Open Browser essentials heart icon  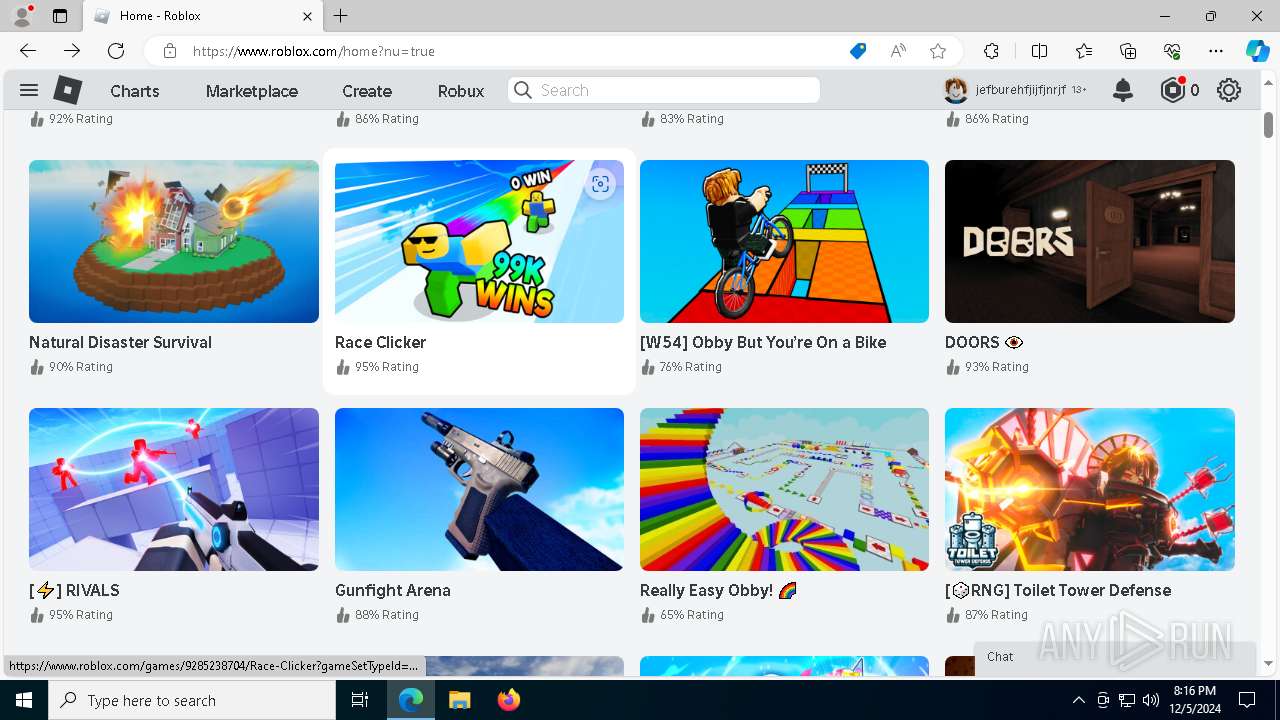[x=1172, y=51]
